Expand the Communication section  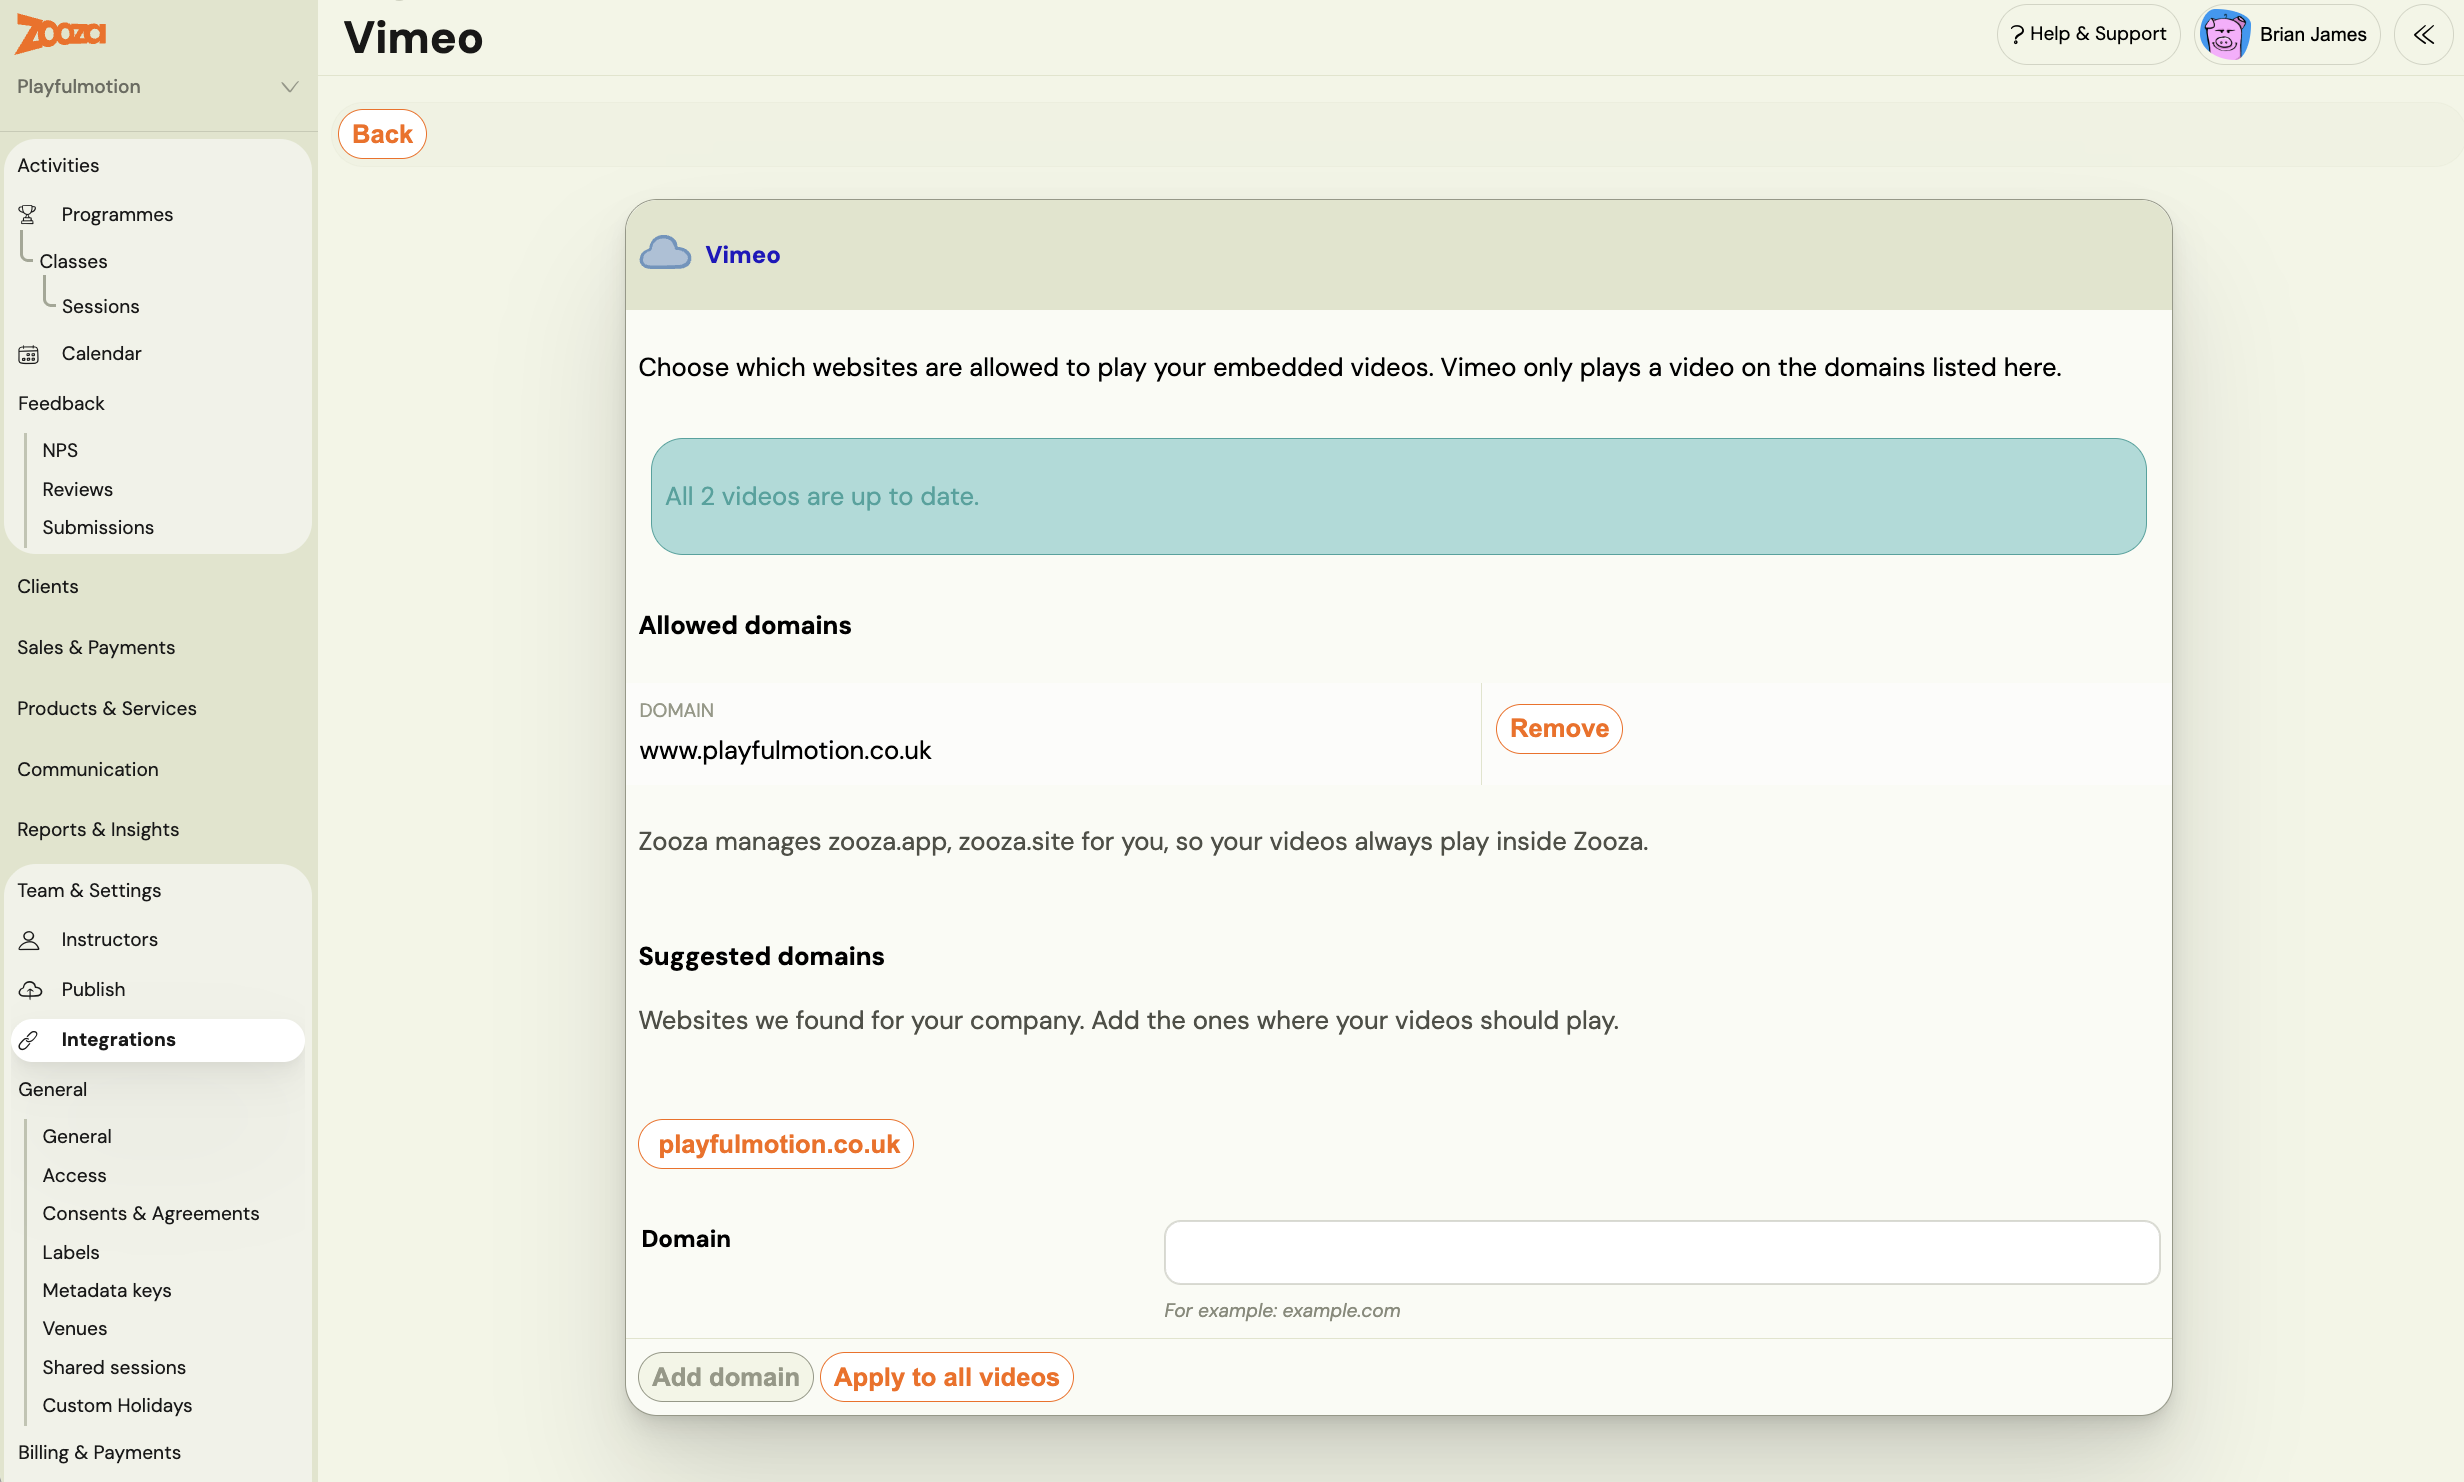pyautogui.click(x=88, y=769)
